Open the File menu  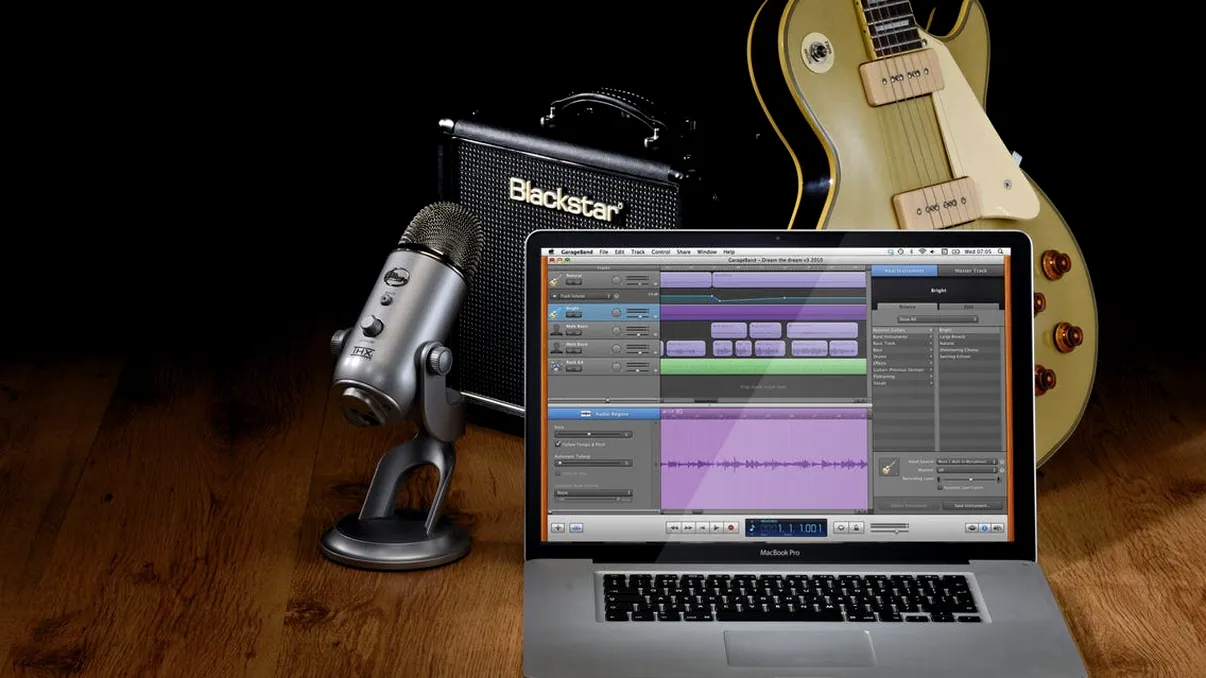click(x=604, y=252)
